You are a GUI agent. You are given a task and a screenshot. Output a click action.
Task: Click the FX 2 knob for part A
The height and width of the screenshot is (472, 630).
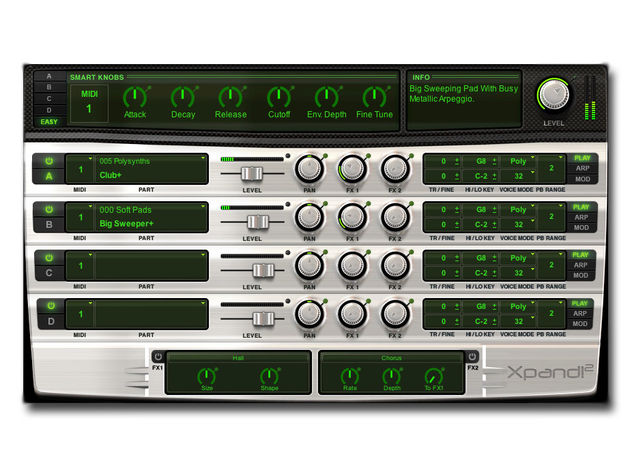[395, 169]
